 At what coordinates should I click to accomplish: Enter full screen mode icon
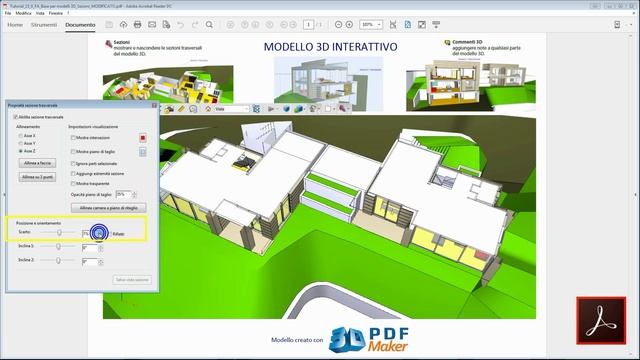click(x=422, y=24)
